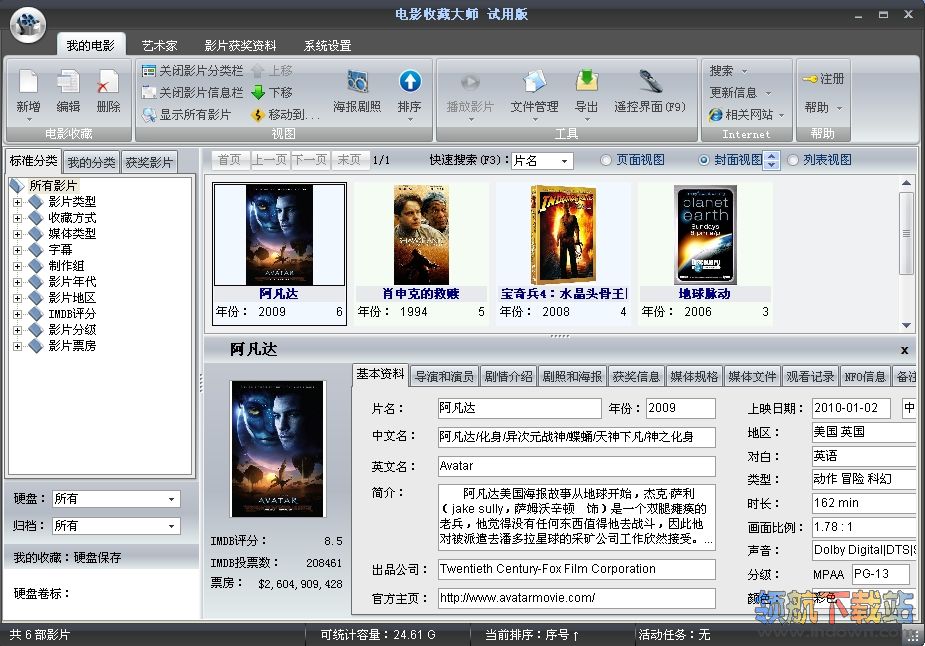
Task: Click the 播放影片 play movie icon
Action: [470, 82]
